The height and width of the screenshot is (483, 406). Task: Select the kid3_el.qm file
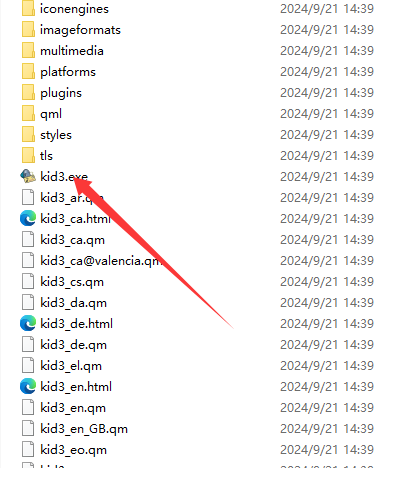tap(71, 366)
